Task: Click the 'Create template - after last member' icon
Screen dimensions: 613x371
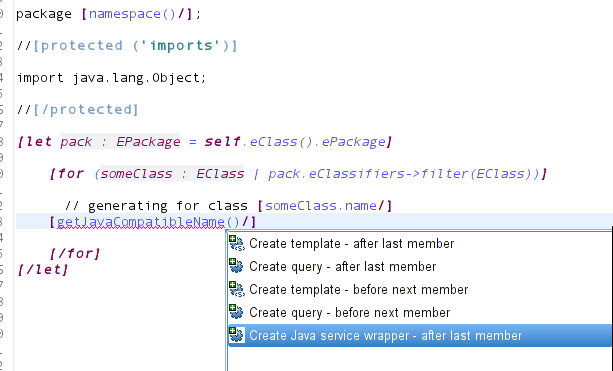Action: [x=237, y=243]
